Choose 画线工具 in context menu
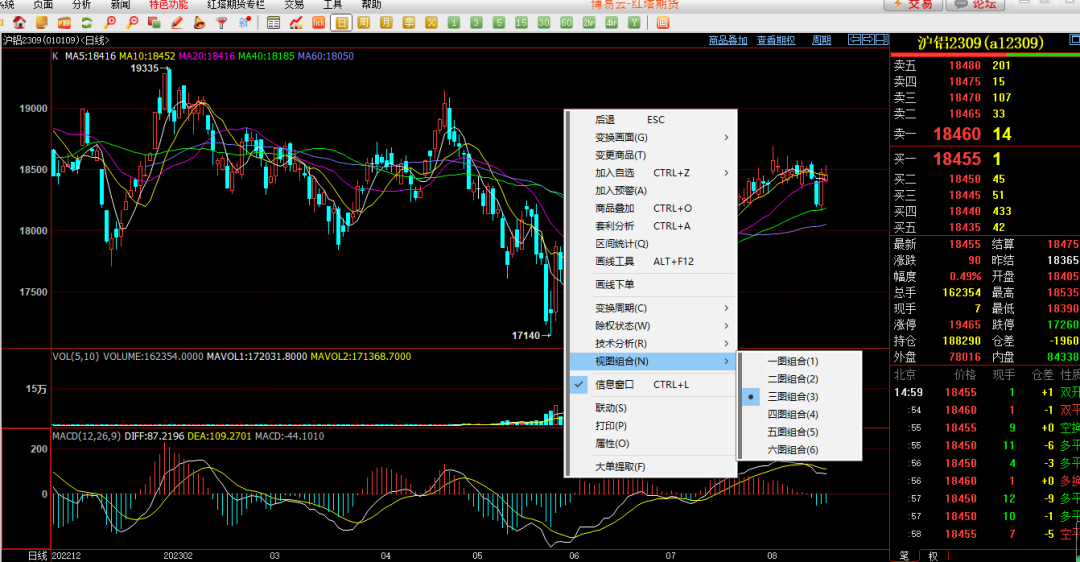 (x=651, y=262)
